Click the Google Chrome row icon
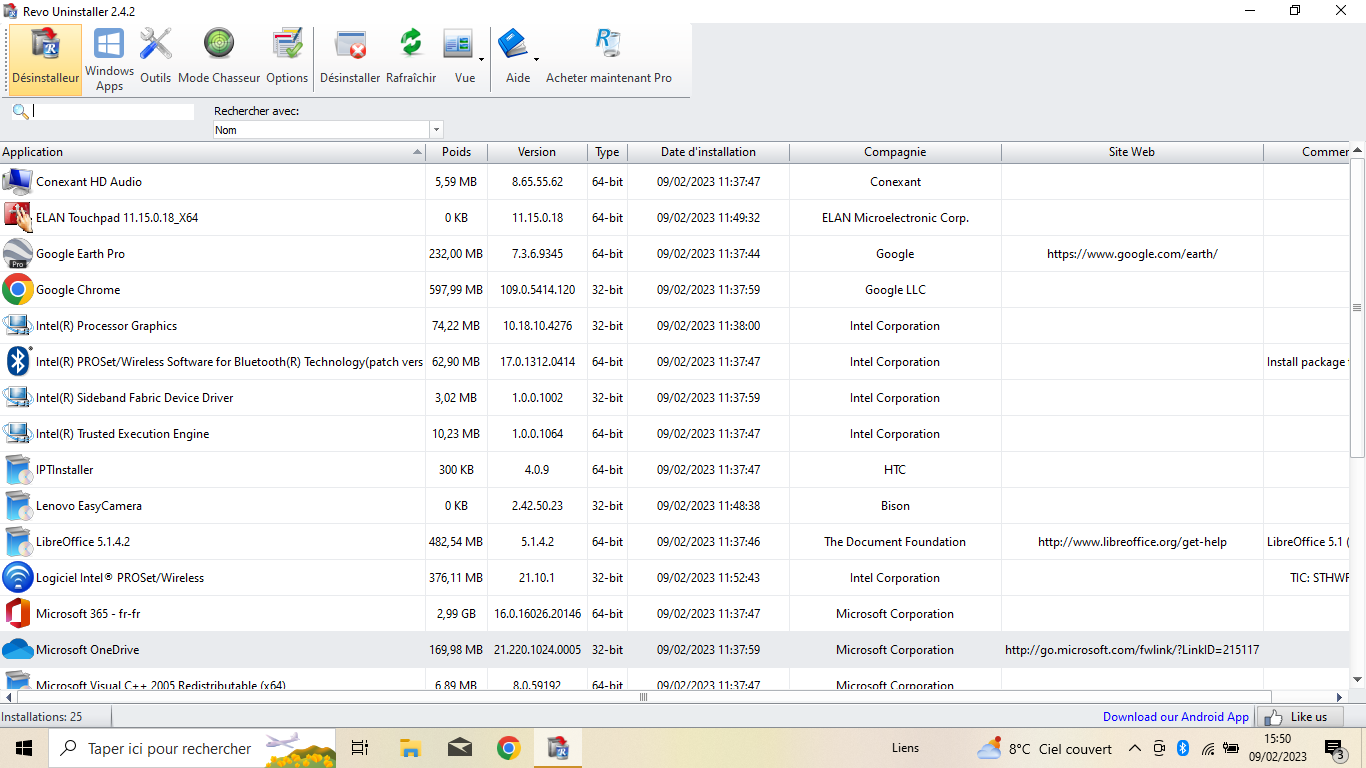1366x768 pixels. [x=17, y=290]
